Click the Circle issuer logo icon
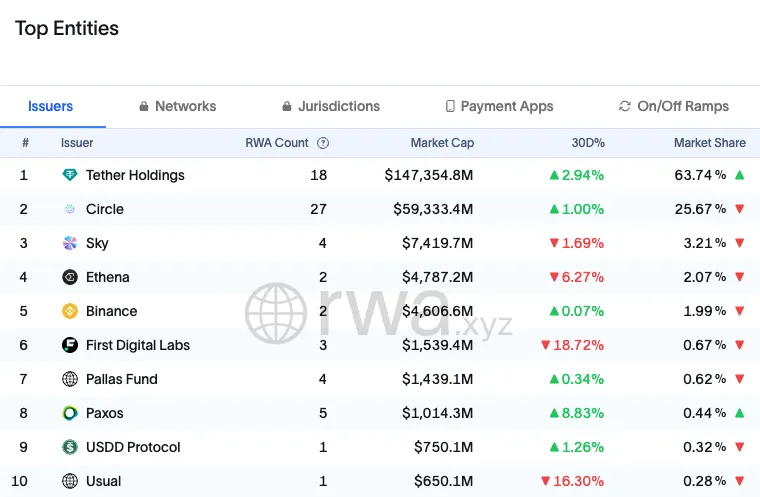Viewport: 760px width, 497px height. pos(70,209)
